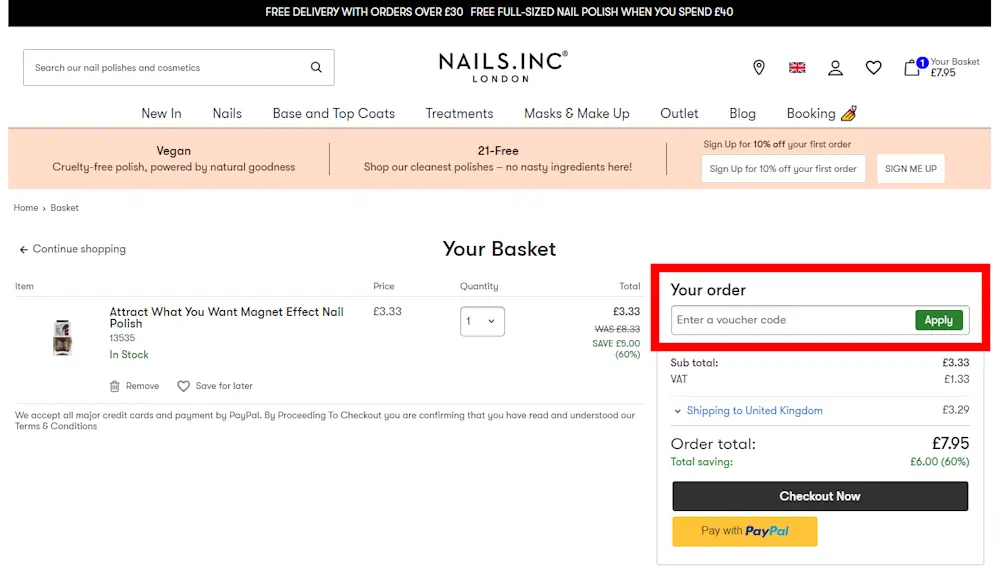Click the Total saving £6.00 (60%) value
Viewport: 1000px width, 574px height.
click(939, 462)
